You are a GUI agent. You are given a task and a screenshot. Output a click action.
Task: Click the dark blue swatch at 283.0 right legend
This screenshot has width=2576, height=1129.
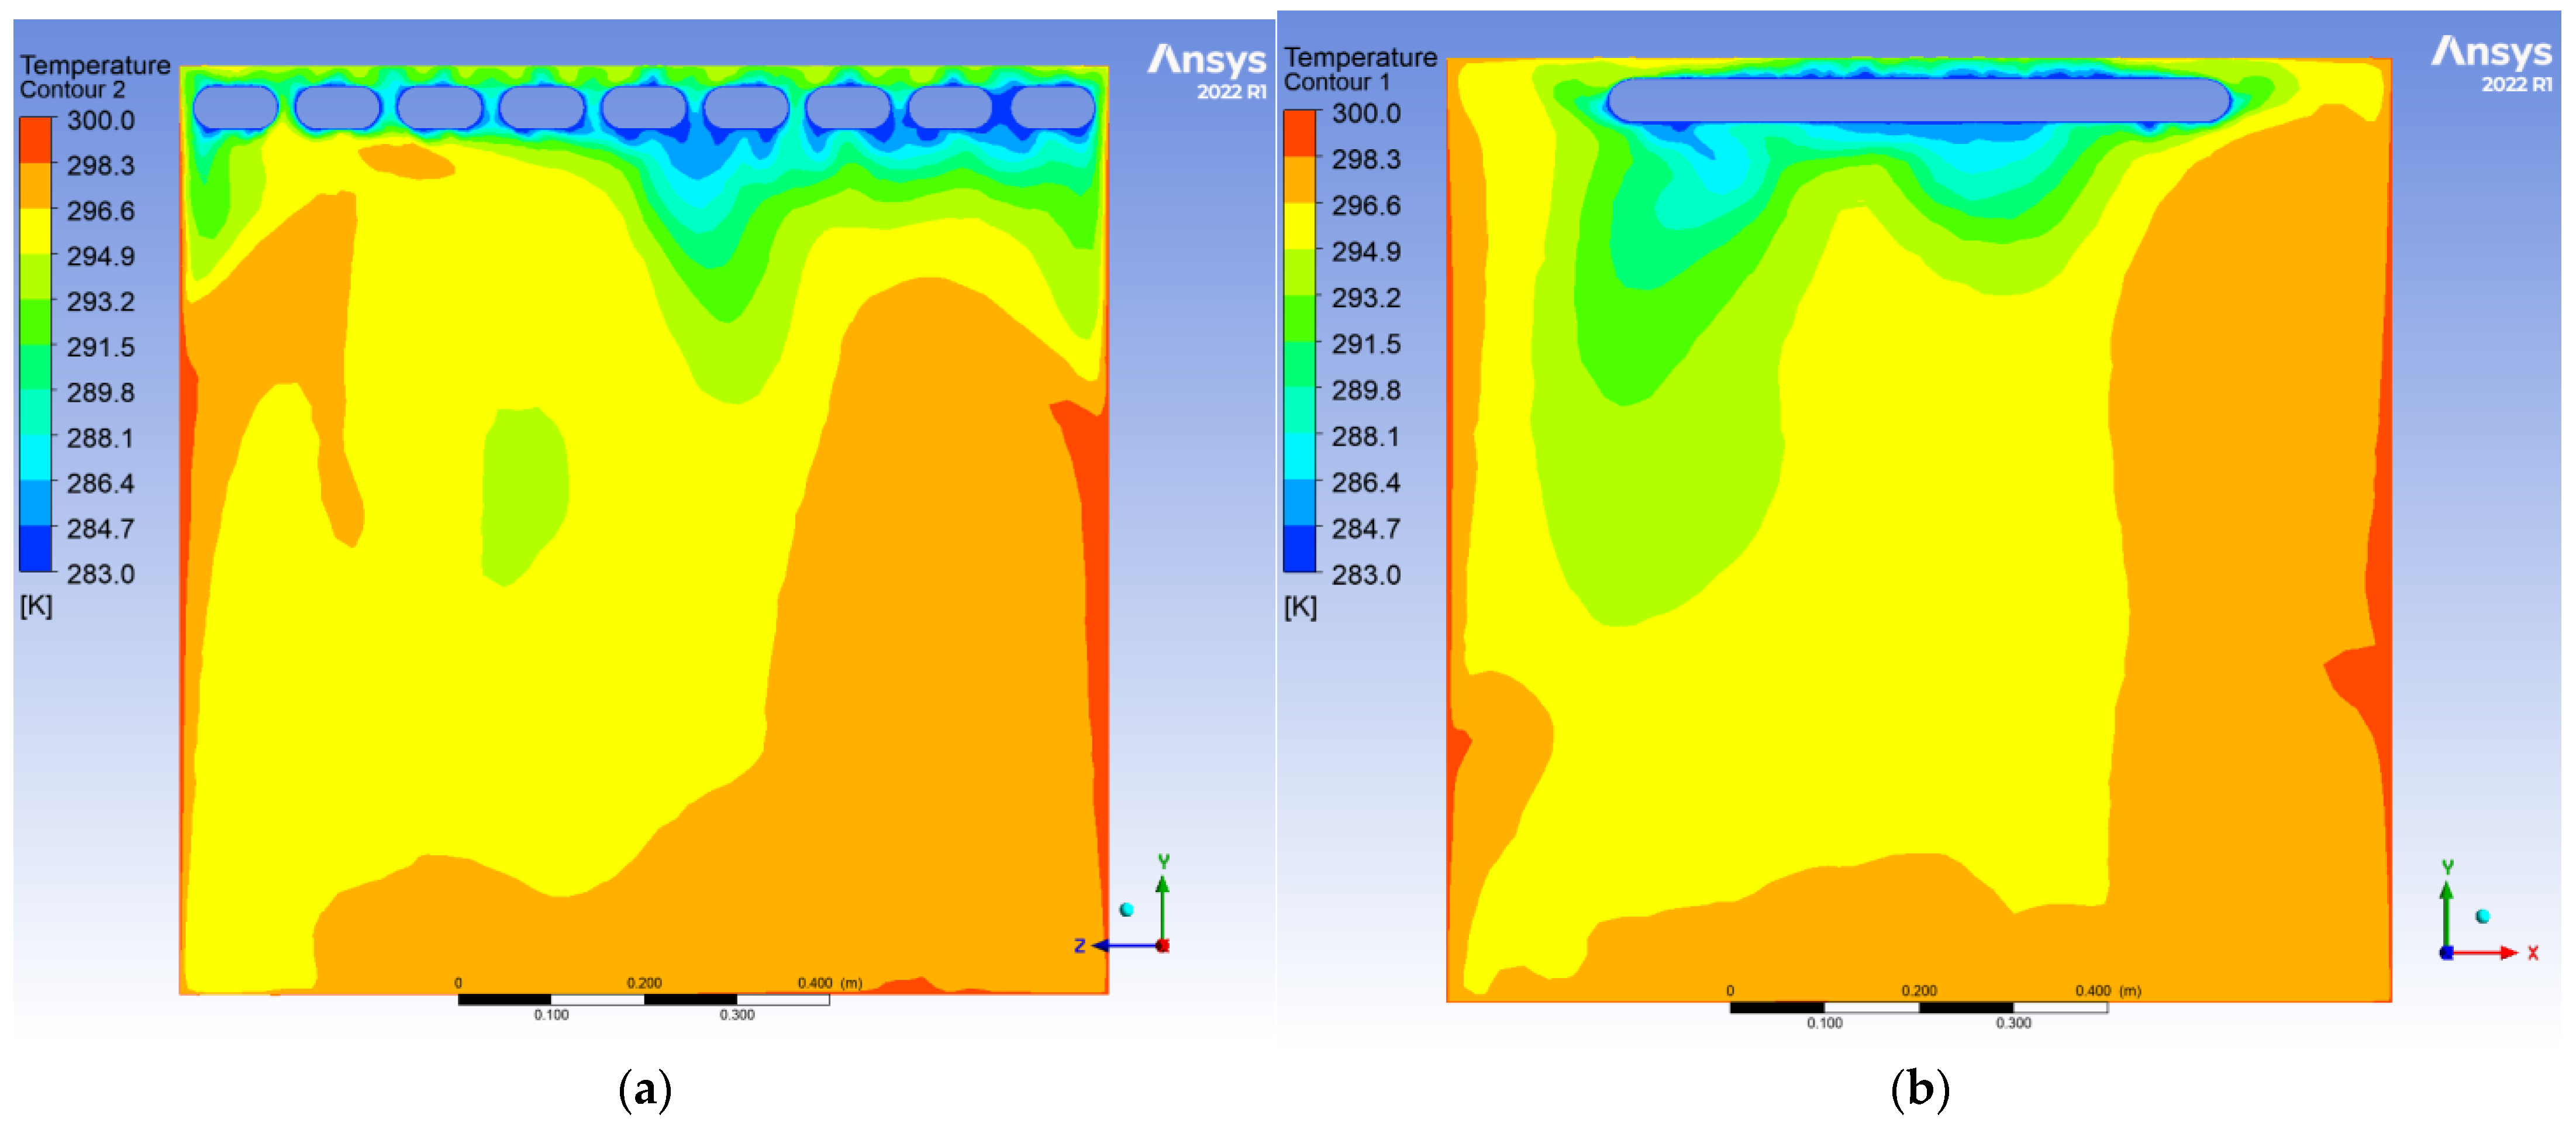1300,548
